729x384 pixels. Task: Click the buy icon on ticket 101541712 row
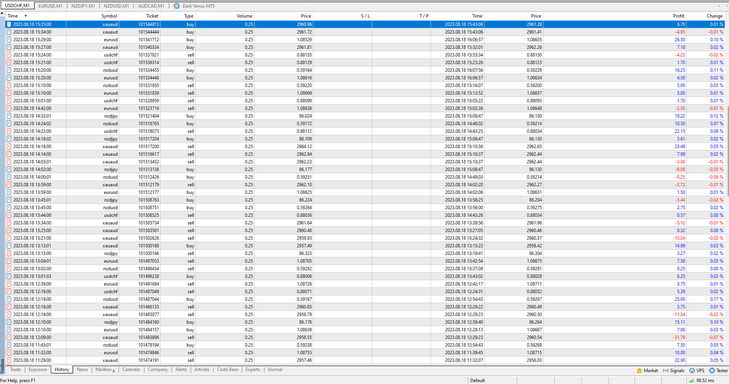point(9,40)
